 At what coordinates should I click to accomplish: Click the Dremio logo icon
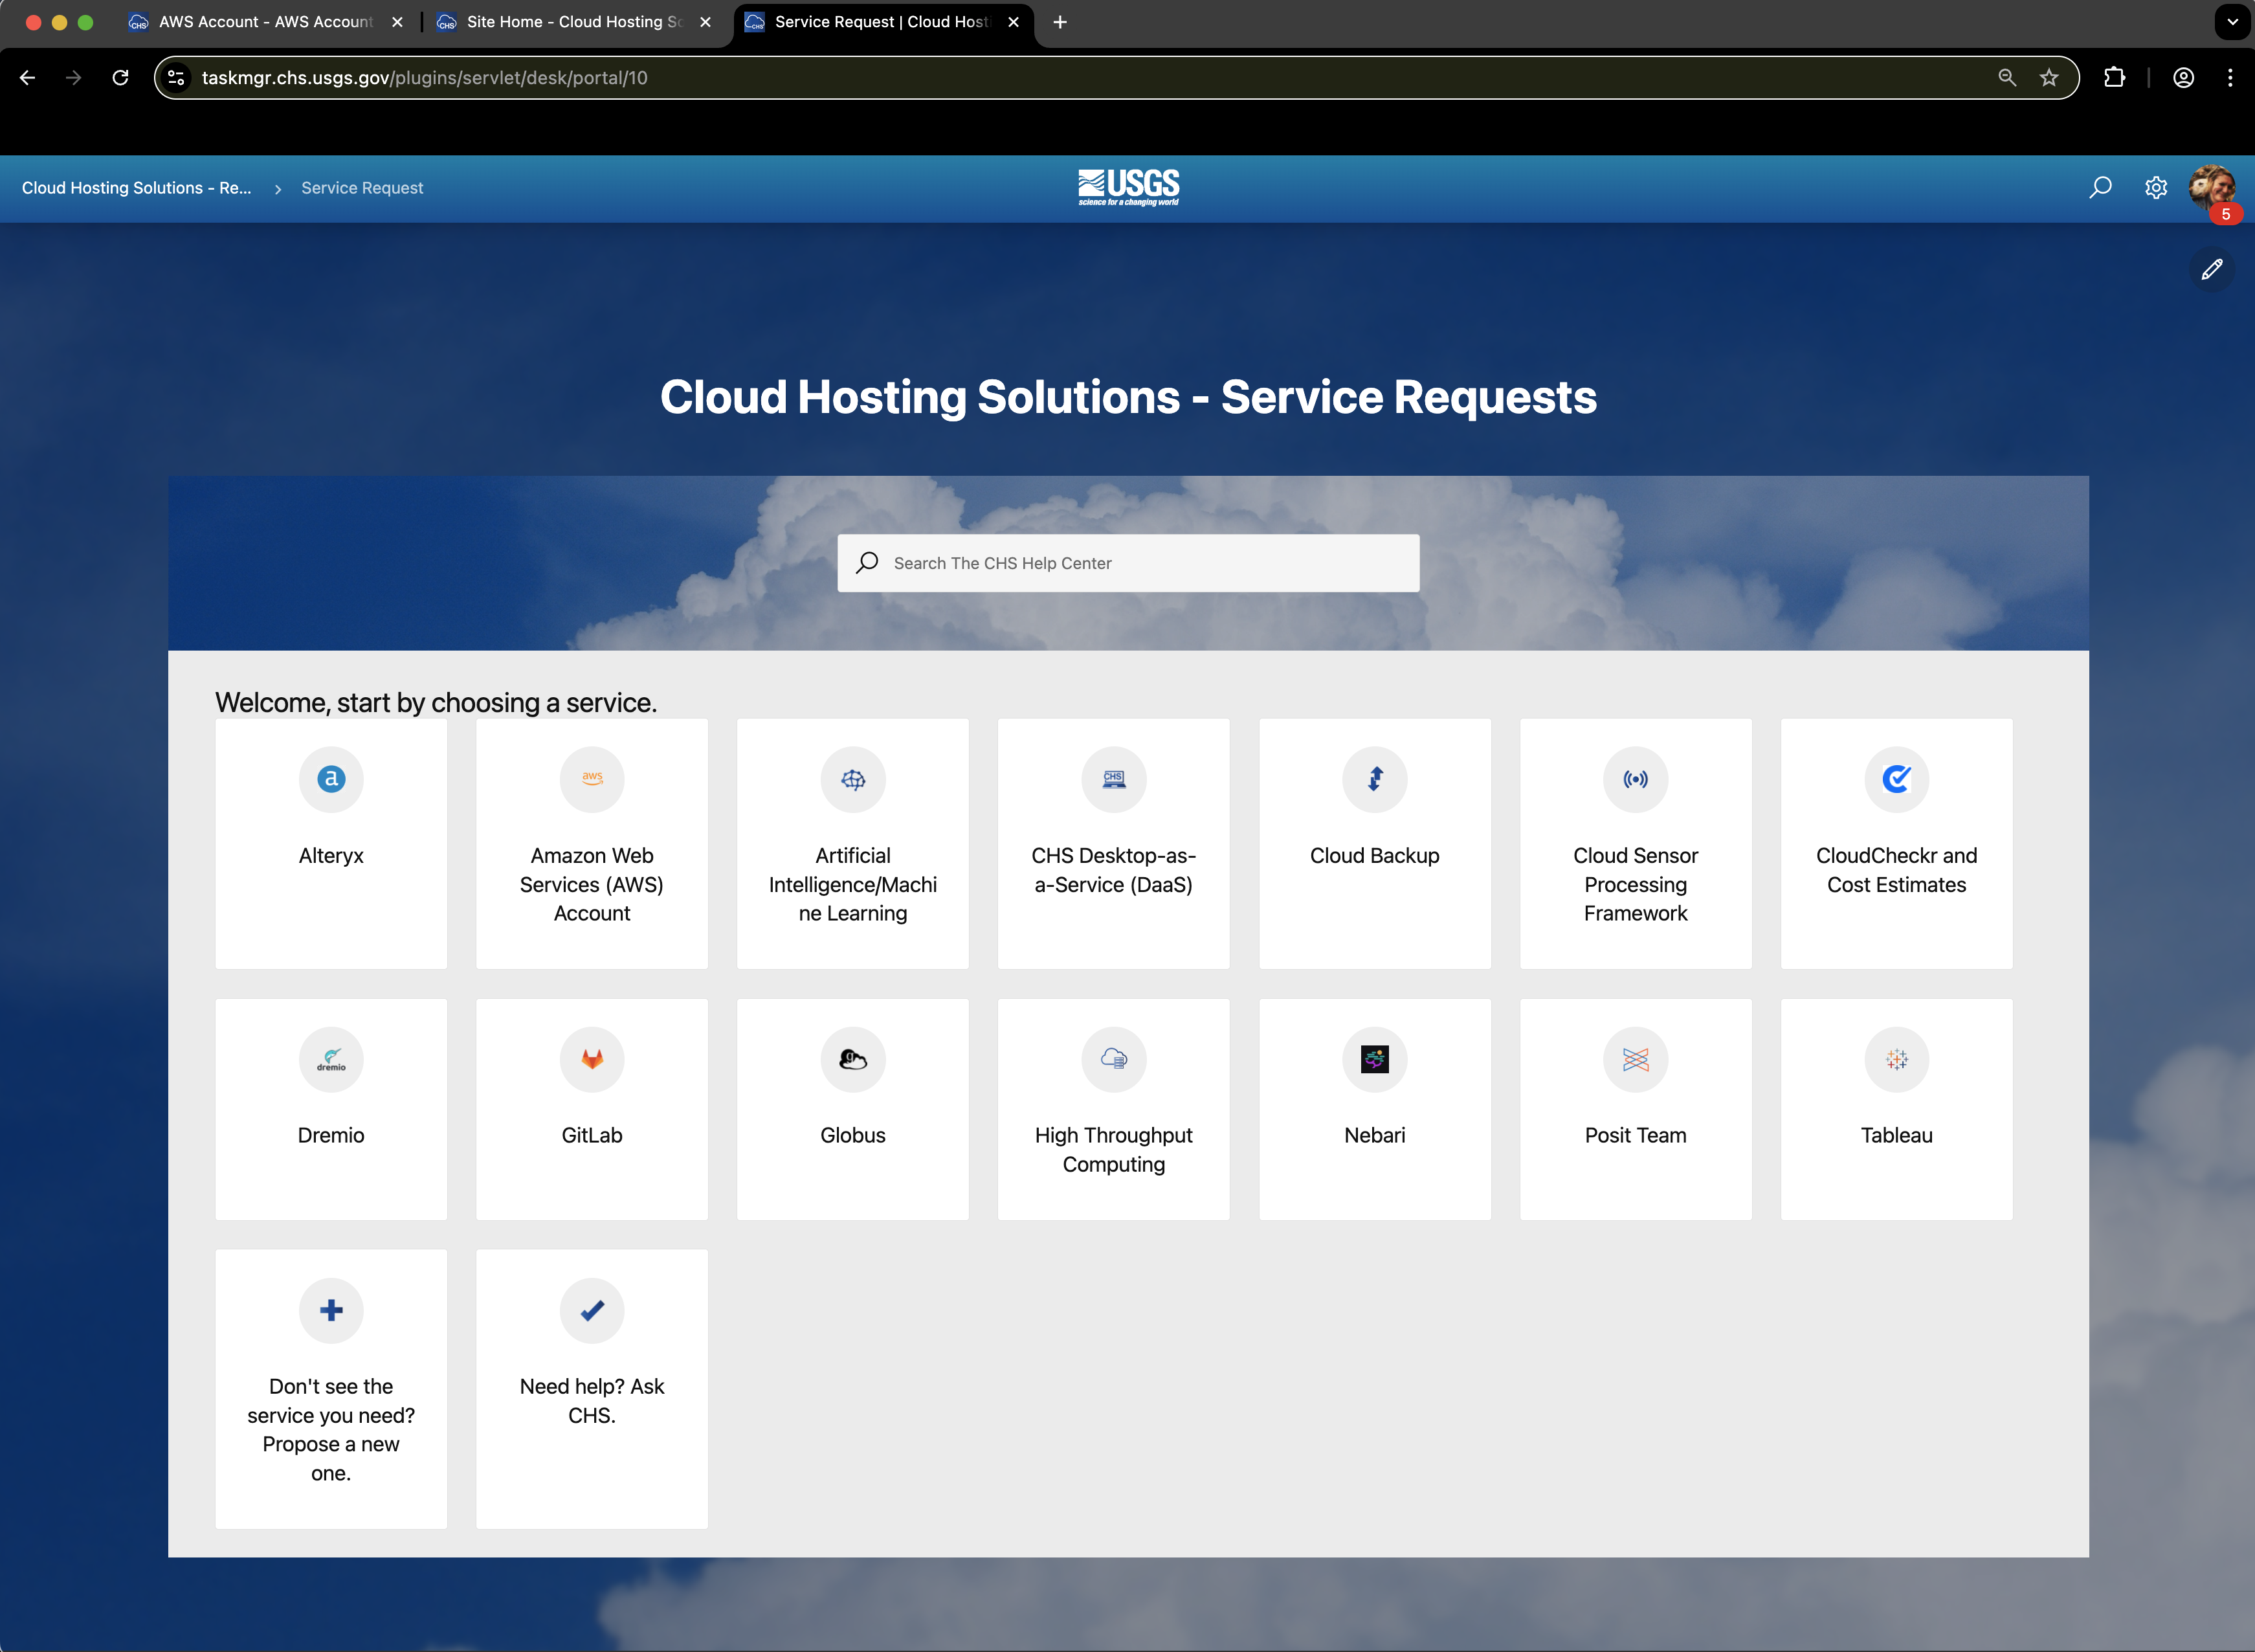[x=331, y=1059]
